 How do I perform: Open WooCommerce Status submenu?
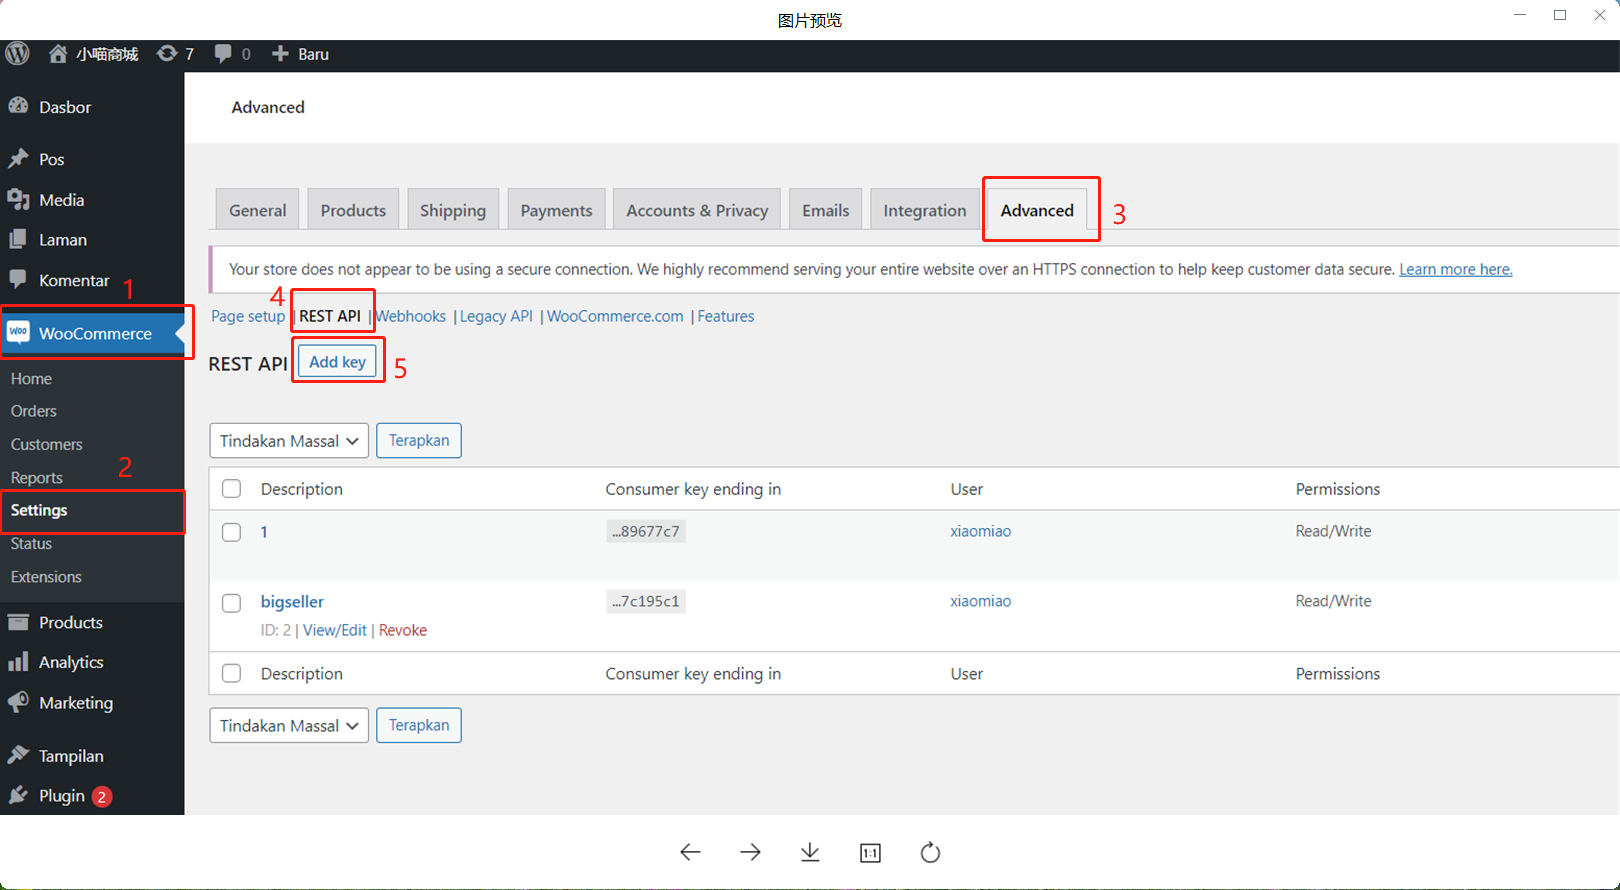(31, 544)
